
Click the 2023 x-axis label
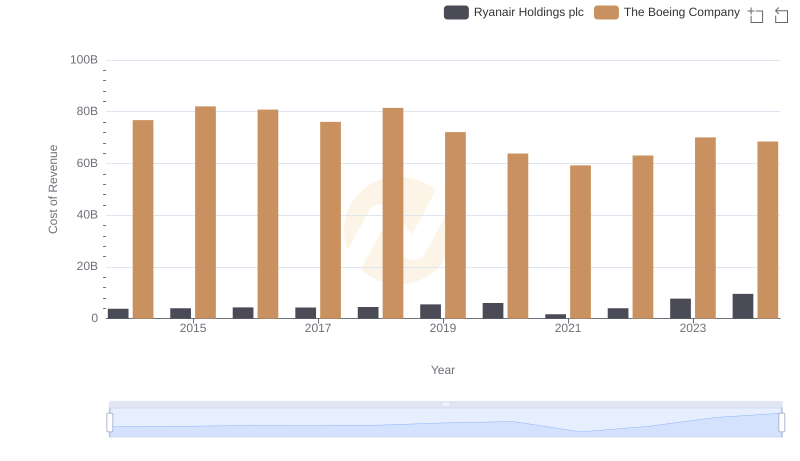(693, 328)
